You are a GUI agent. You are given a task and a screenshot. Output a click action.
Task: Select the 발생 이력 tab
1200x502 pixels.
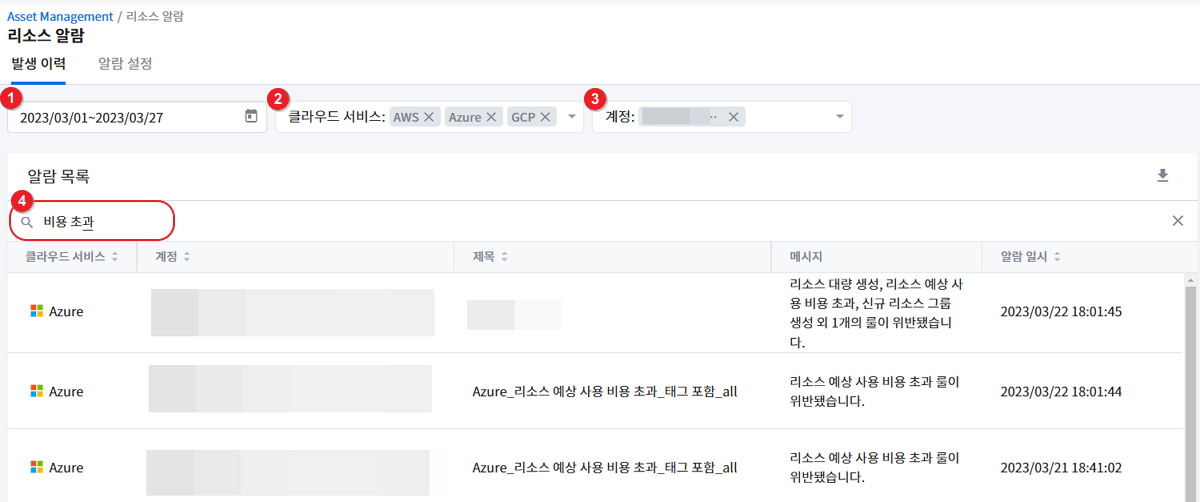coord(38,63)
